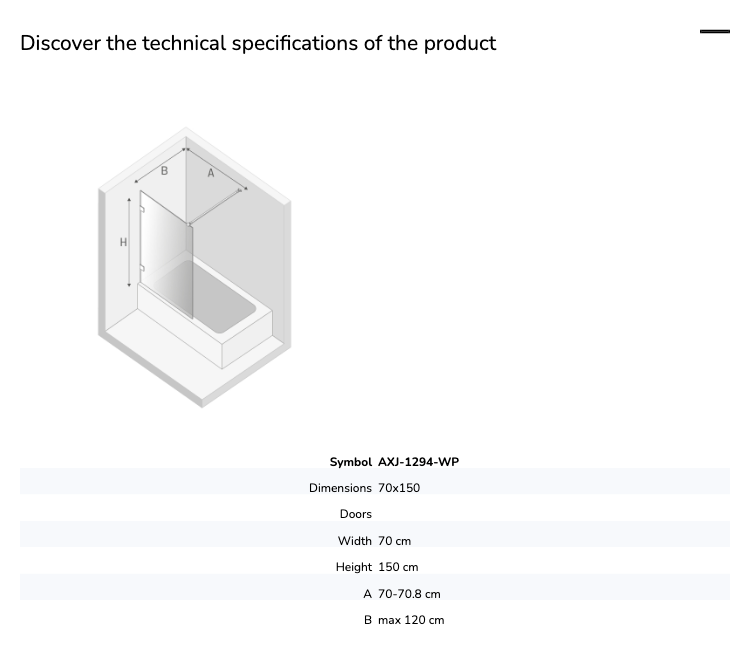Click the B dimension label in diagram

coord(164,171)
